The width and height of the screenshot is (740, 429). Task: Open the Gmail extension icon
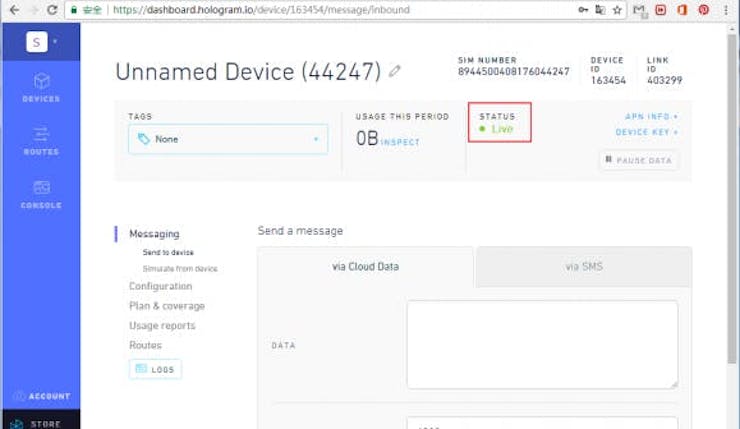tap(639, 10)
